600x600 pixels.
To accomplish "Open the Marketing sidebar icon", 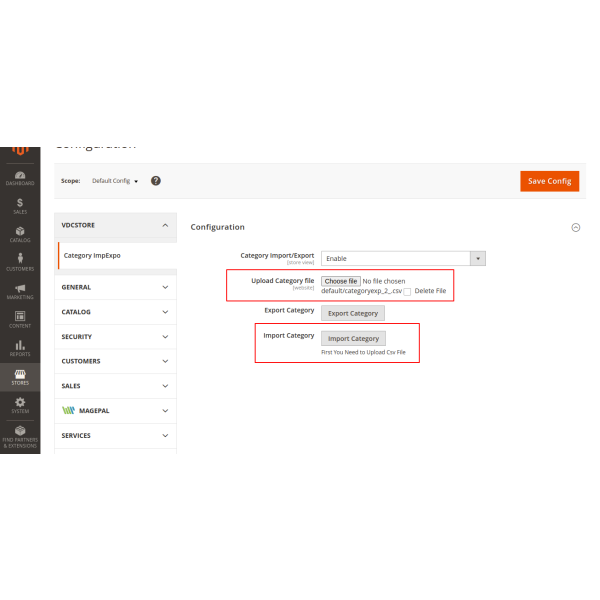I will 20,291.
